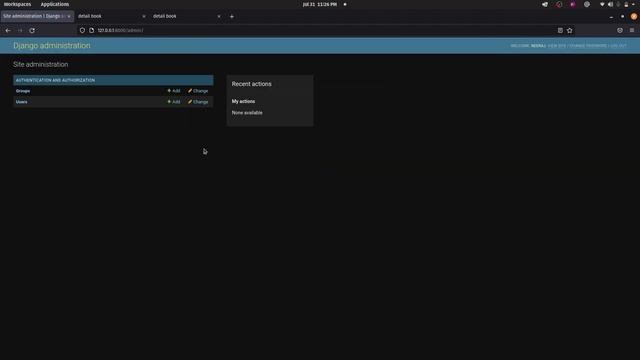Click Change link in the Users row
The image size is (640, 360).
198,102
